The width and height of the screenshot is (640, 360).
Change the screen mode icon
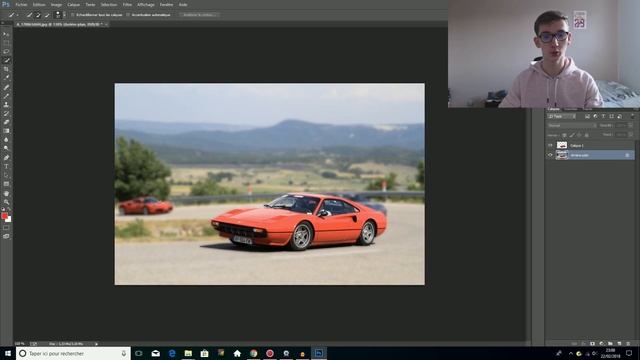point(6,236)
